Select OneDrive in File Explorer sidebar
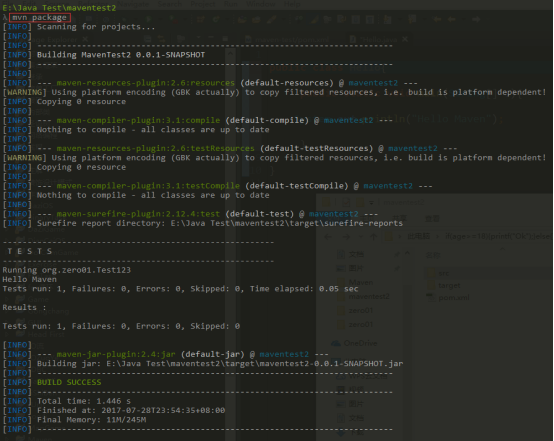The image size is (554, 441). (360, 343)
